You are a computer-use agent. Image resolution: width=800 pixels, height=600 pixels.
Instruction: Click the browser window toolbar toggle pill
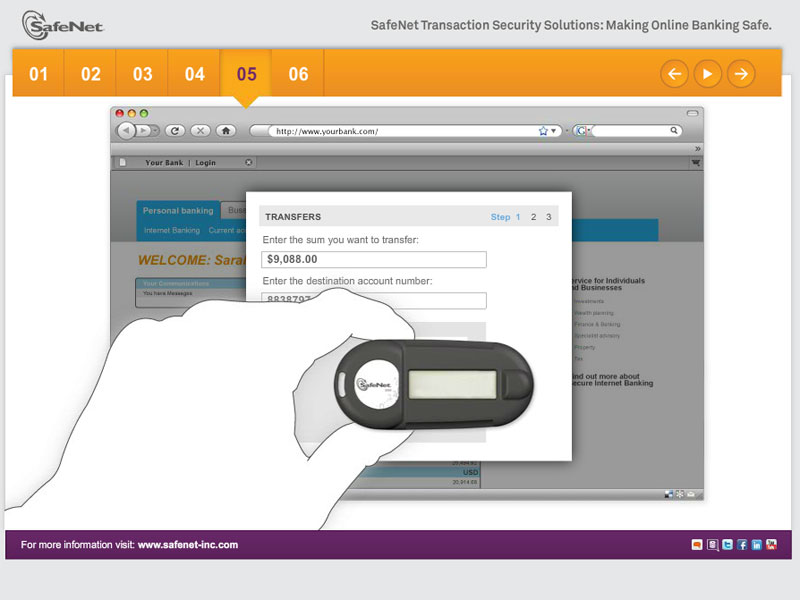pyautogui.click(x=692, y=113)
